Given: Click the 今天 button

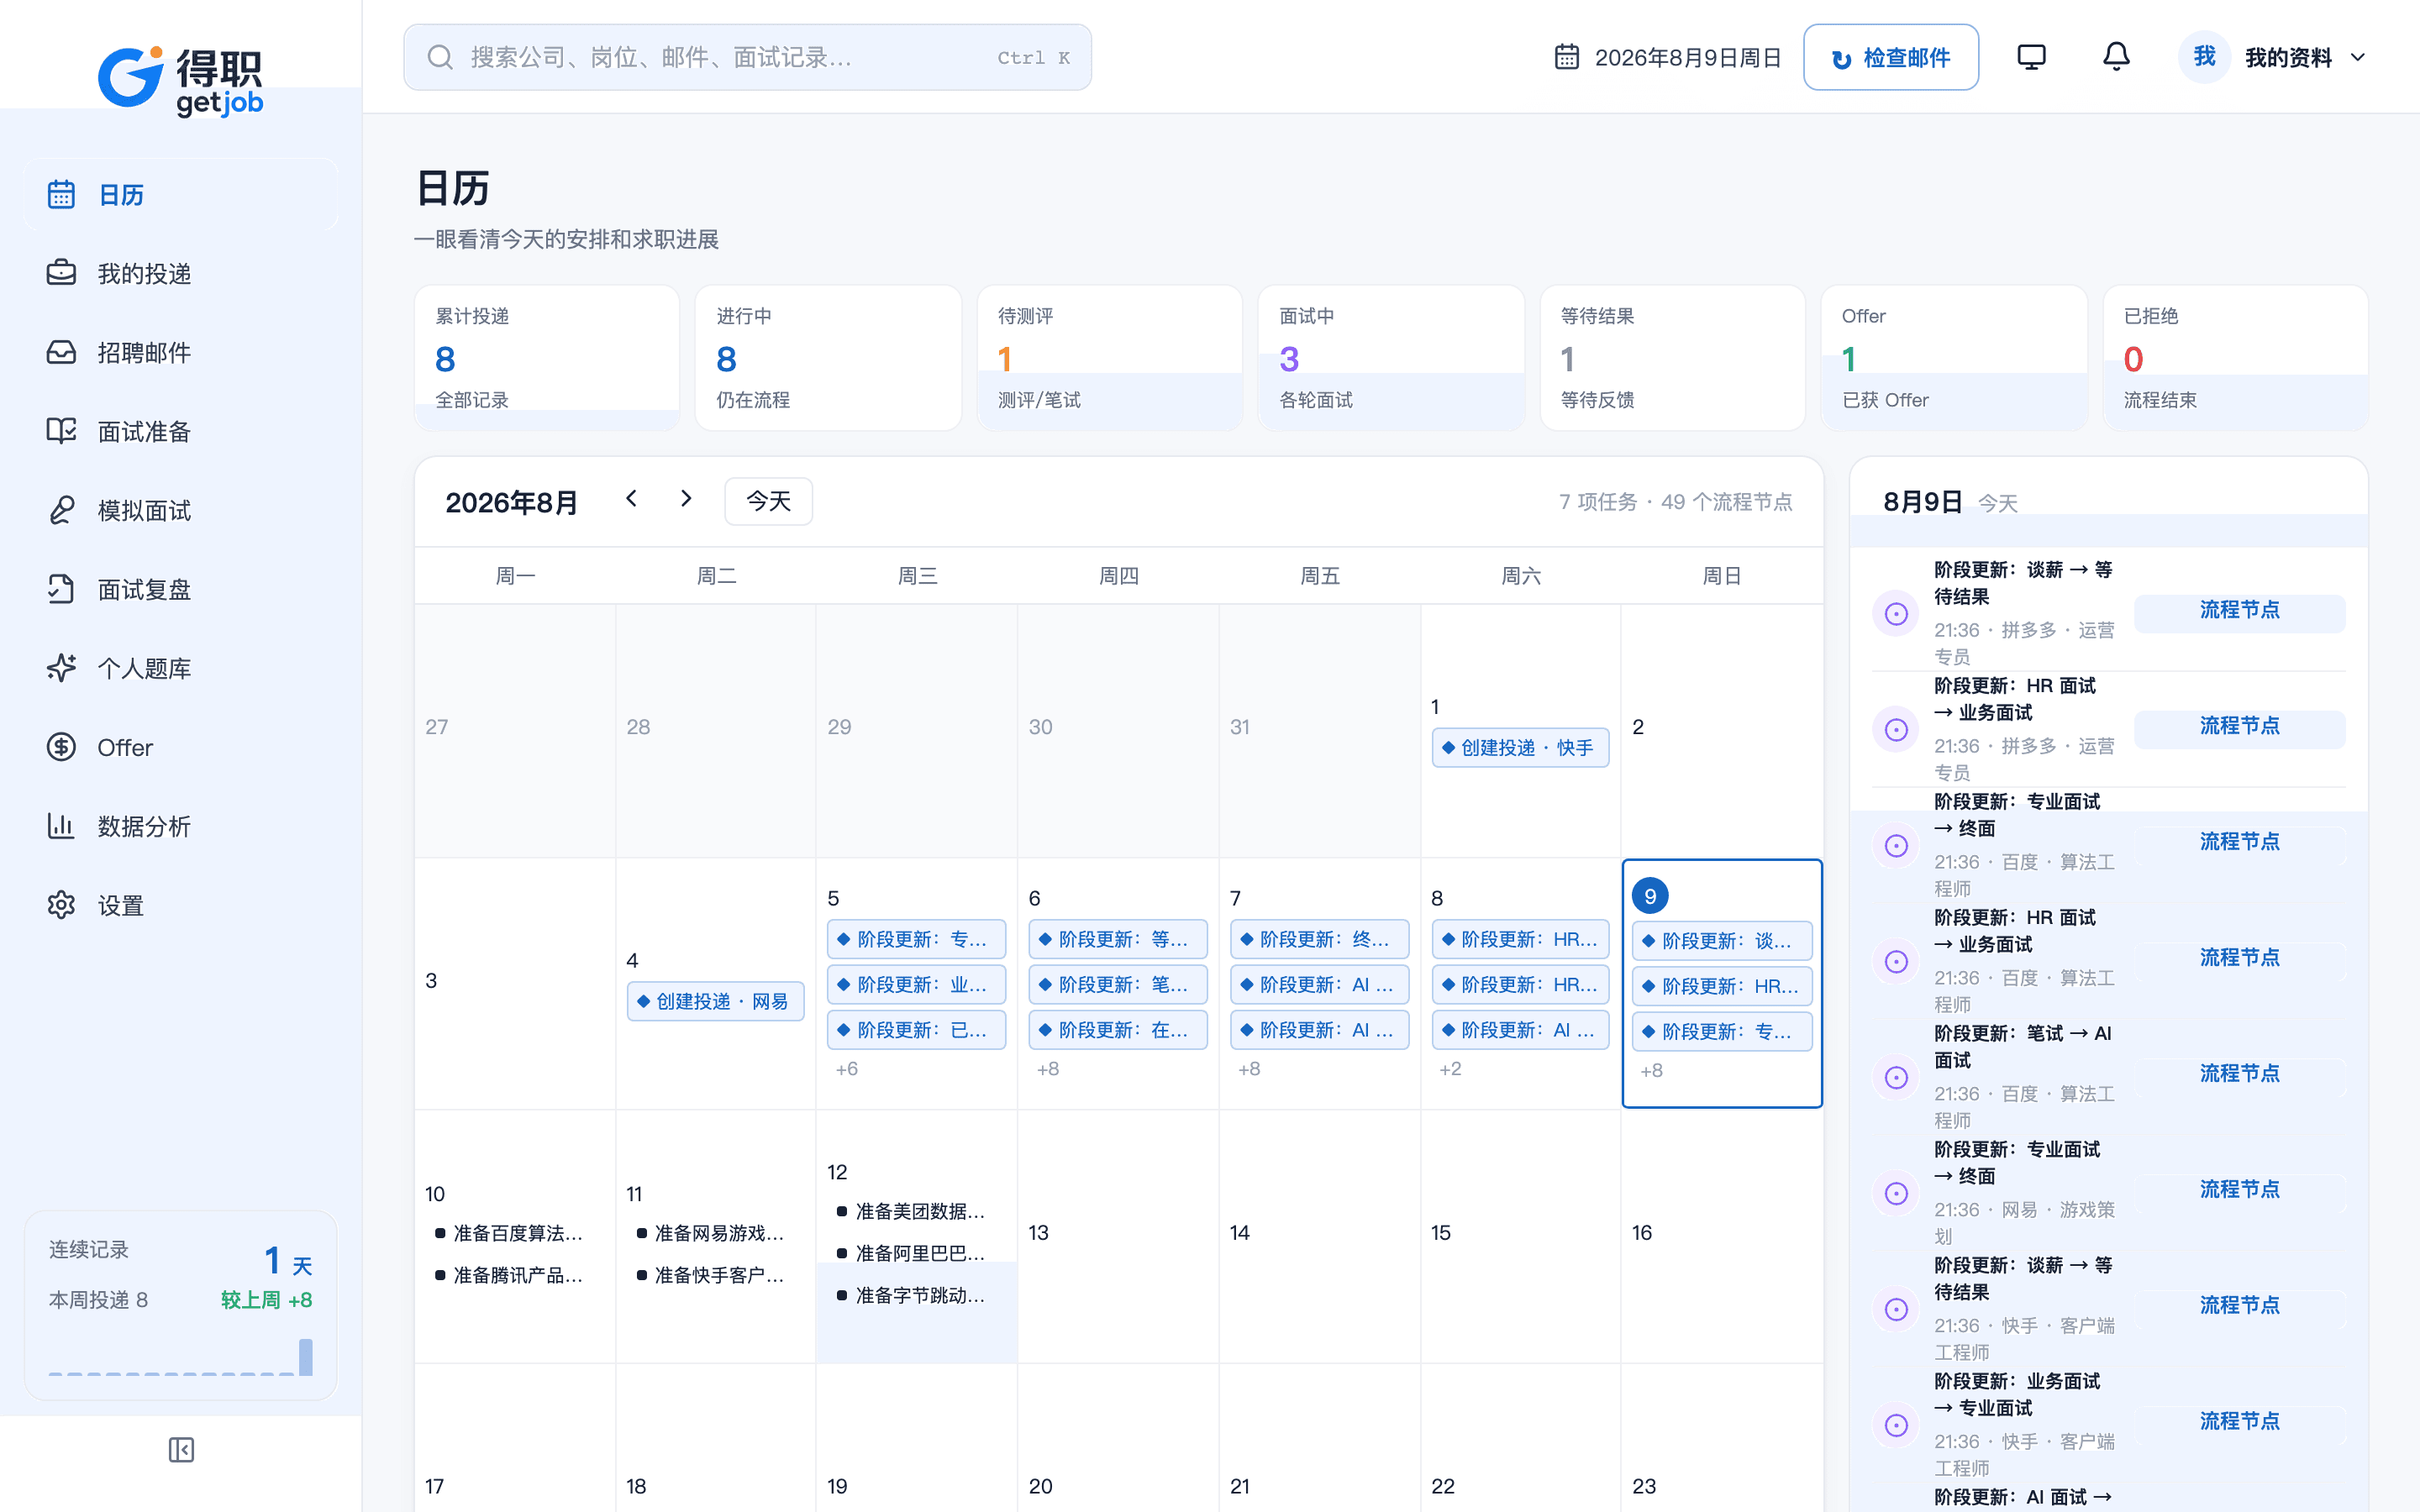Looking at the screenshot, I should [768, 501].
